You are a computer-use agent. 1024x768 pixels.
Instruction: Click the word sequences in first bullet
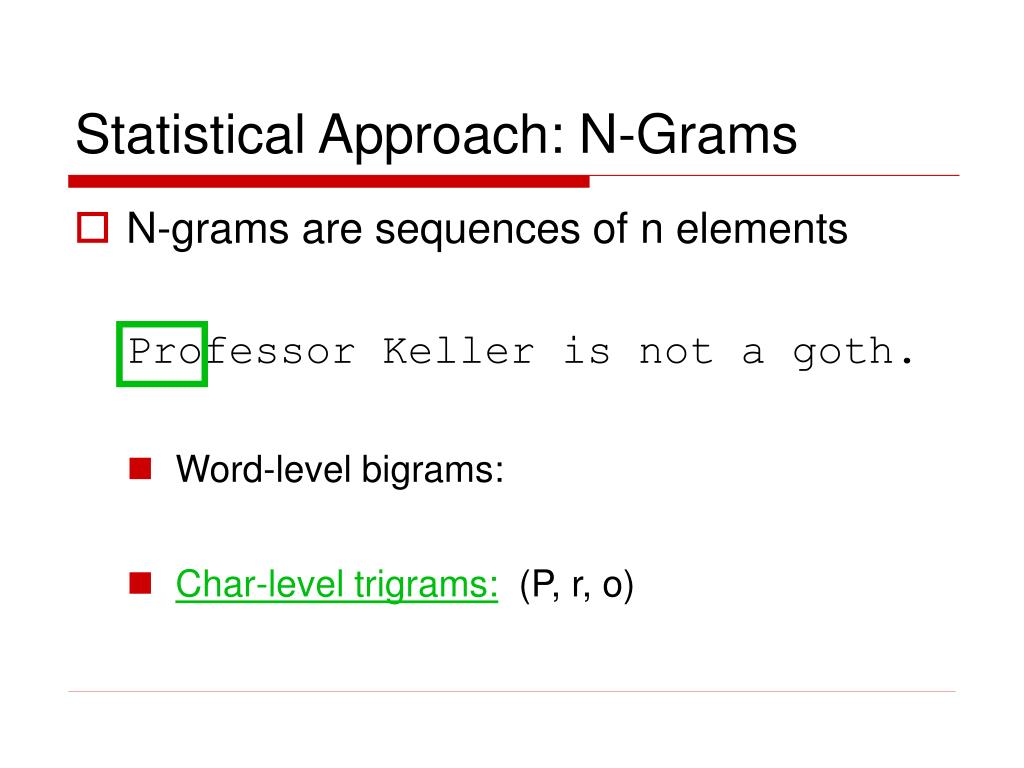click(477, 231)
